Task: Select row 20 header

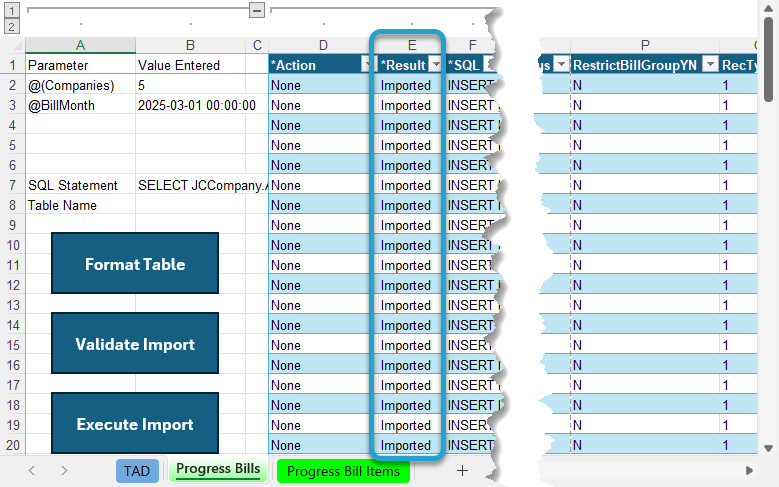Action: (13, 445)
